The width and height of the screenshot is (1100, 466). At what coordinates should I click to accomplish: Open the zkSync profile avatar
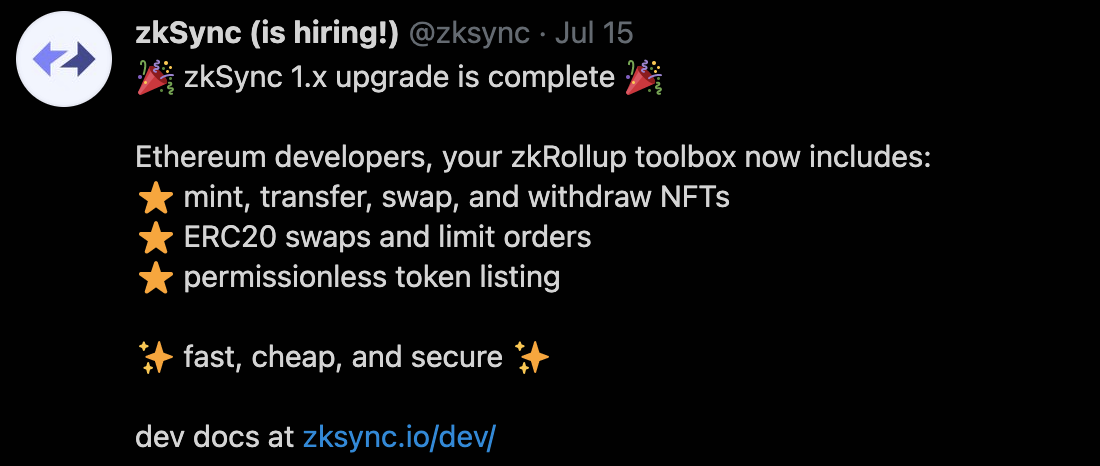64,59
